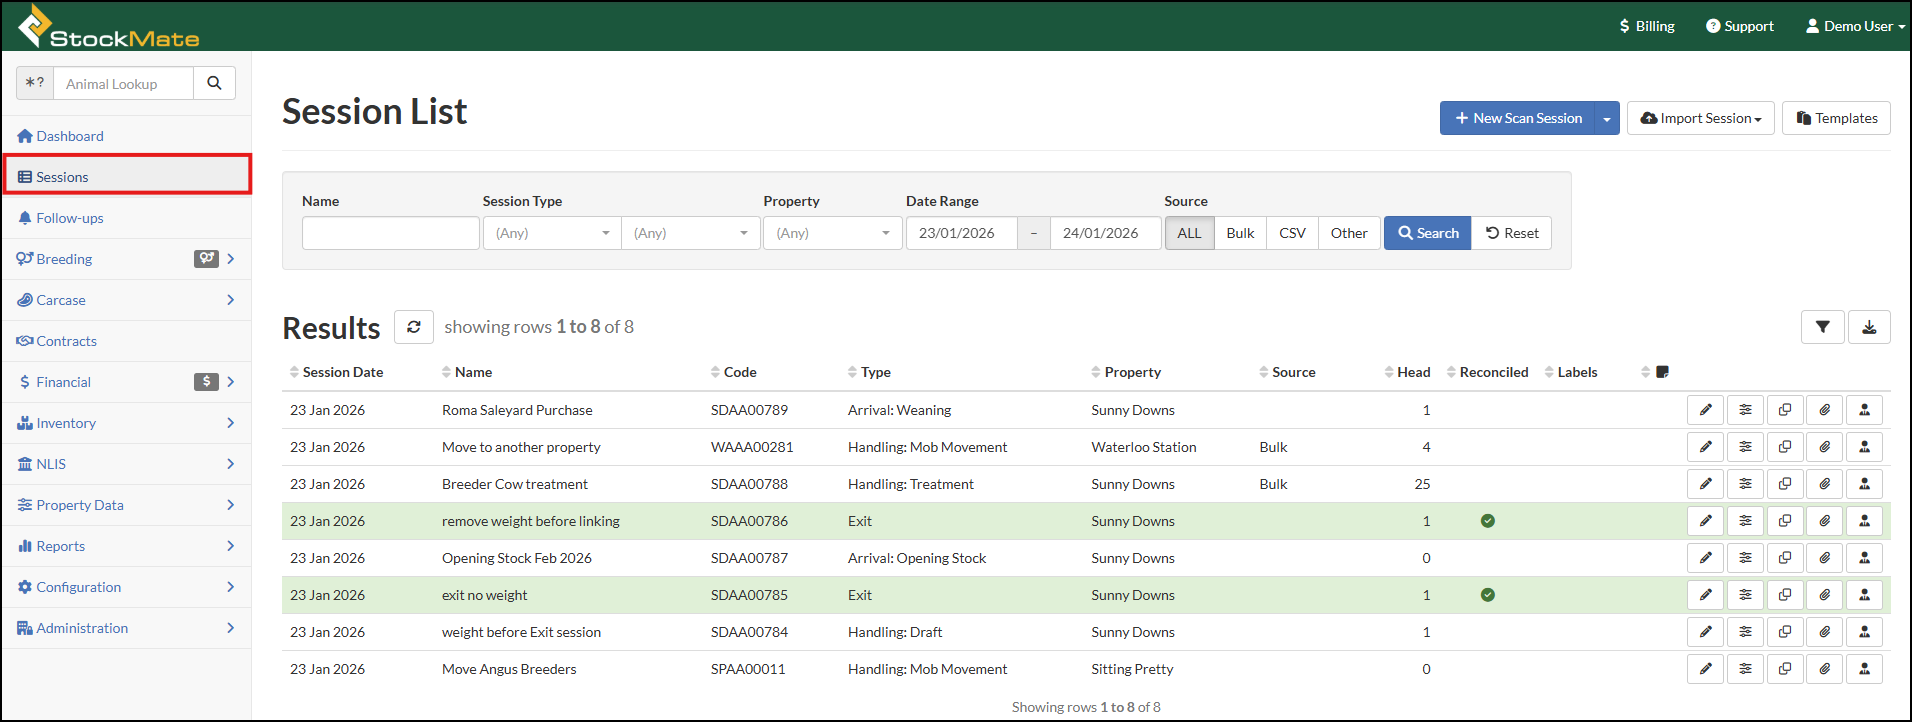The image size is (1912, 722).
Task: Open the Import Session dropdown
Action: (x=1700, y=118)
